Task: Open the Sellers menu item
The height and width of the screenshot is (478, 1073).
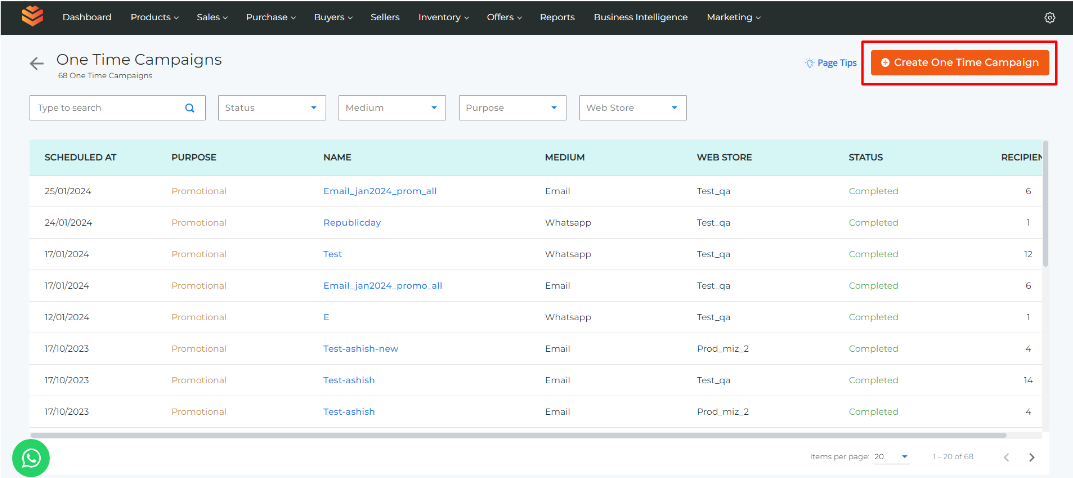Action: pos(385,17)
